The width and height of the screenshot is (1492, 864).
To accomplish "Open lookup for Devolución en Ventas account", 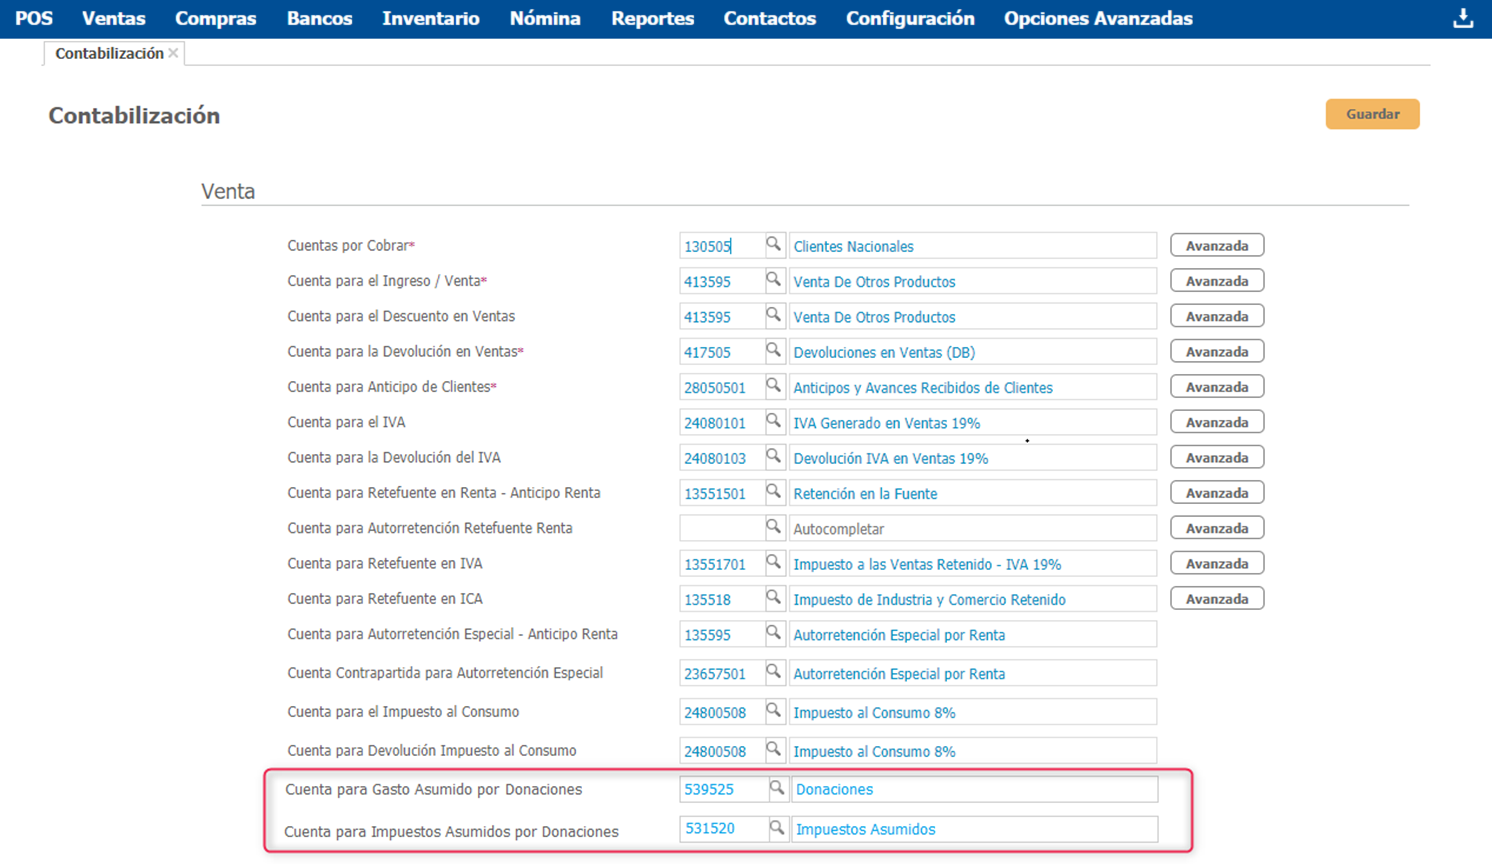I will (x=773, y=351).
